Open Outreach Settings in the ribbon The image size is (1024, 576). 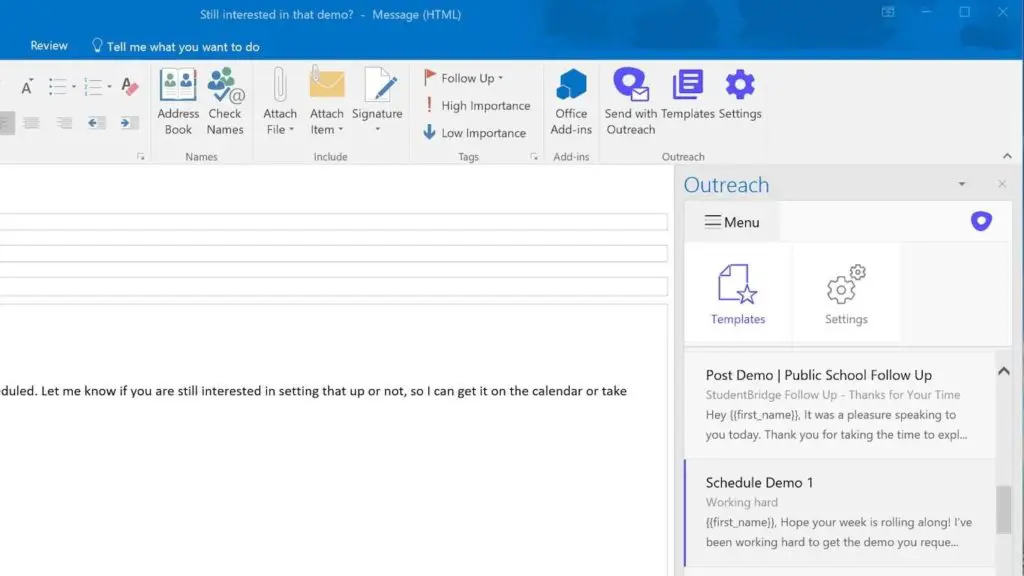[x=740, y=96]
